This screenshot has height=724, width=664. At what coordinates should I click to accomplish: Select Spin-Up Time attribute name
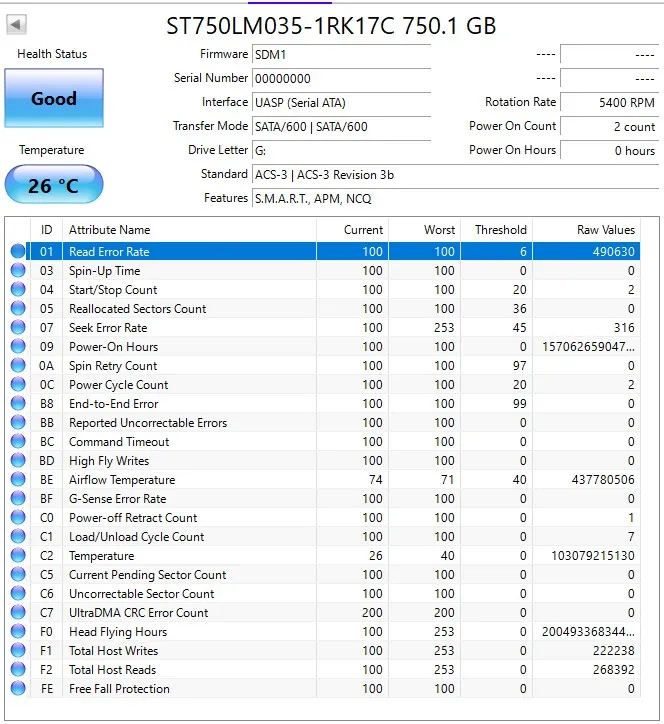pyautogui.click(x=104, y=271)
